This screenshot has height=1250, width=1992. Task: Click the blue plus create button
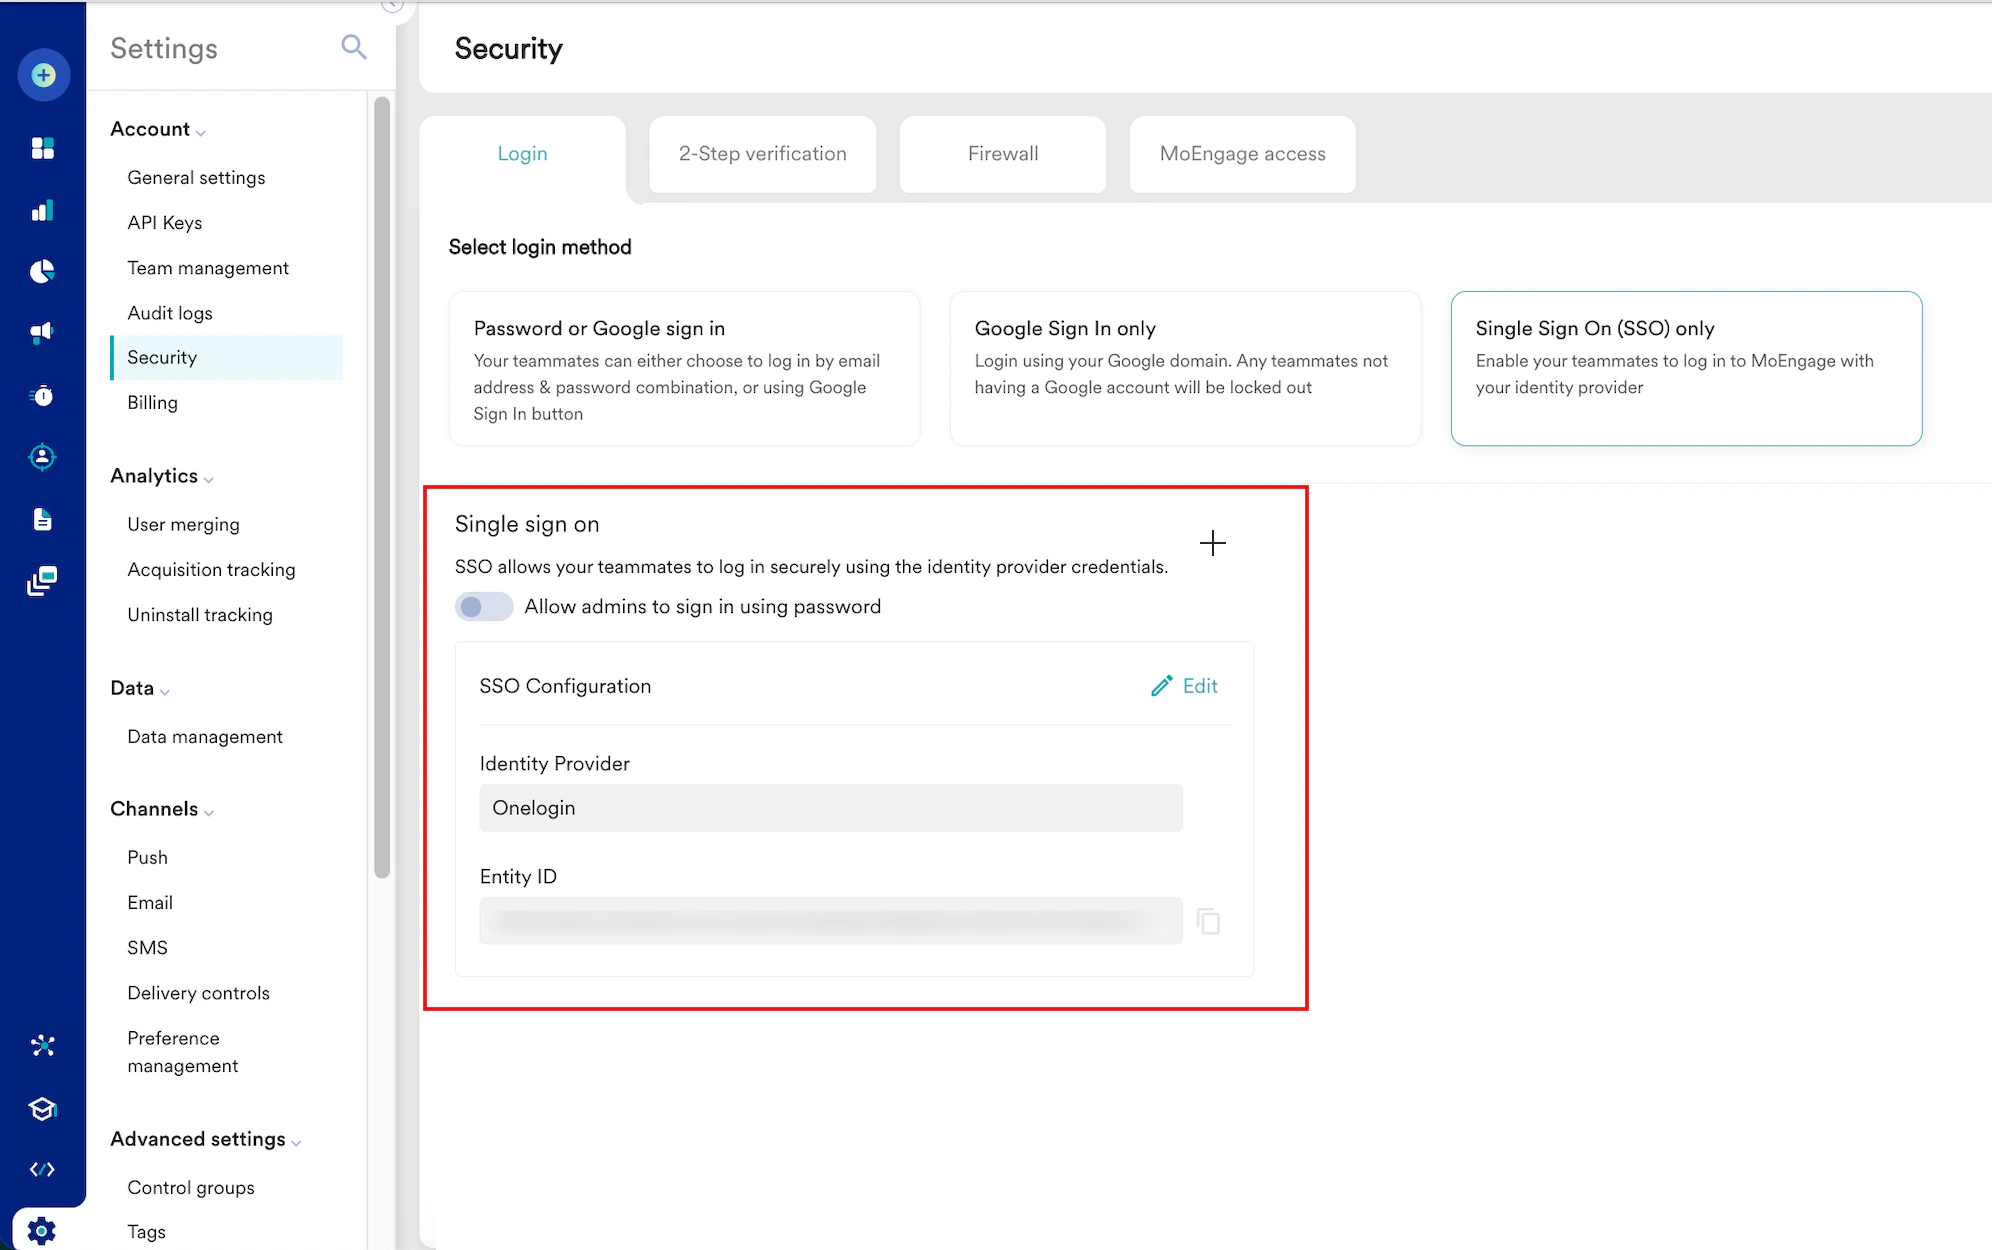click(43, 75)
